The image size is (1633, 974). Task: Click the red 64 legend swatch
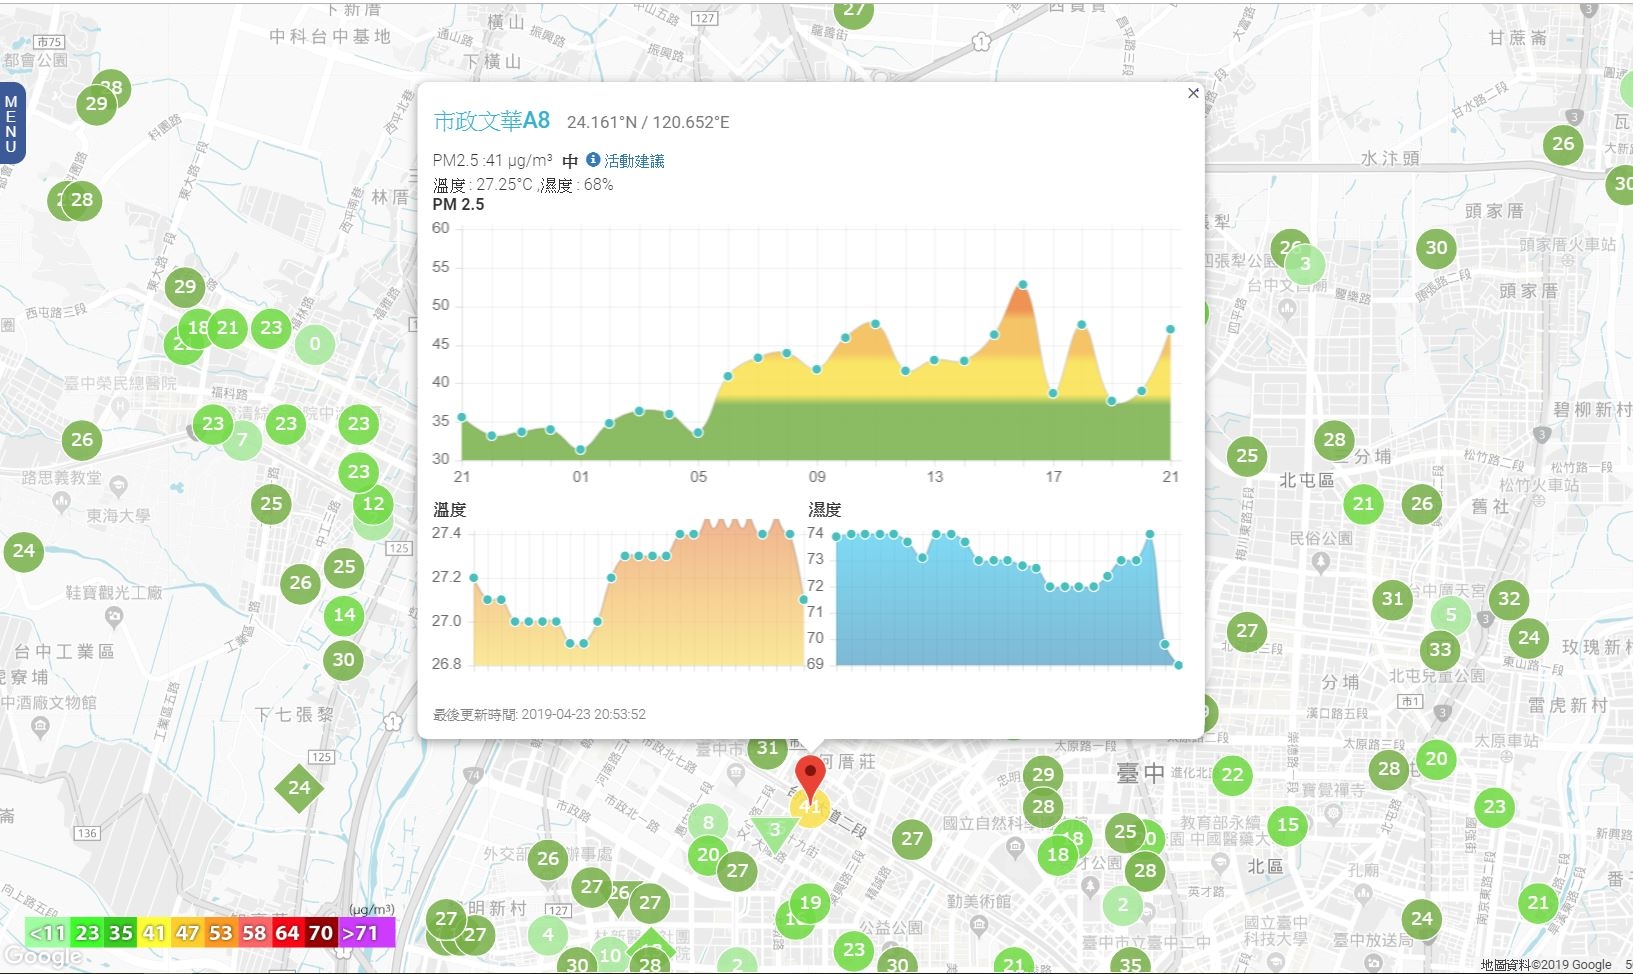click(287, 933)
